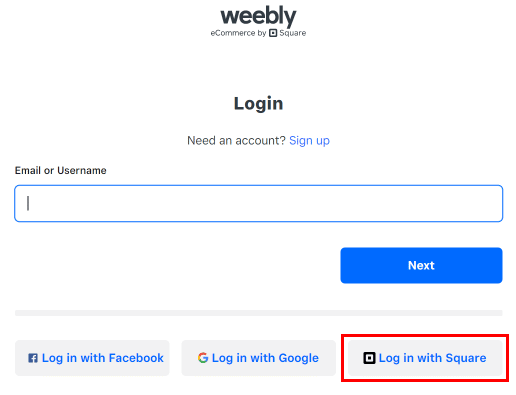Click the "Square" word in the tagline
The image size is (516, 395).
[x=293, y=33]
